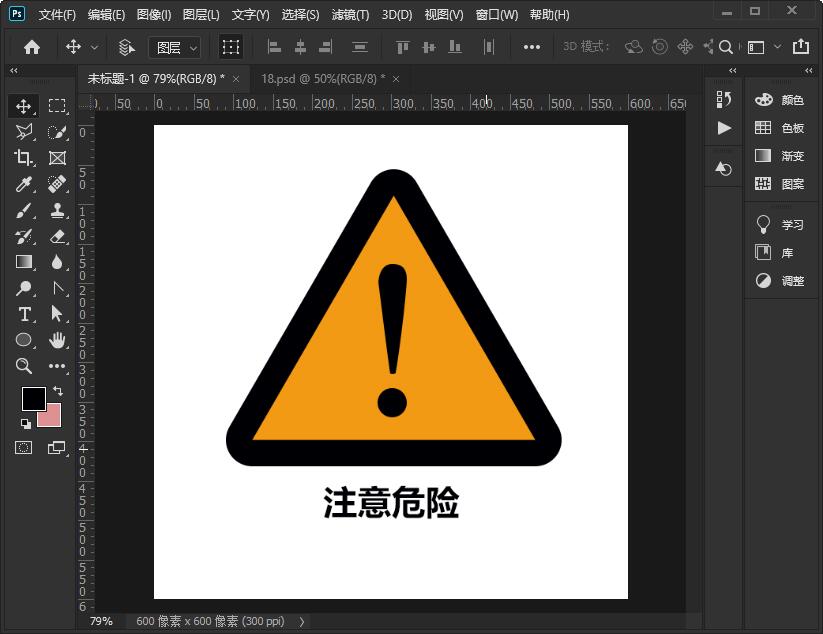
Task: Open the 调整 adjustments panel
Action: pos(779,281)
